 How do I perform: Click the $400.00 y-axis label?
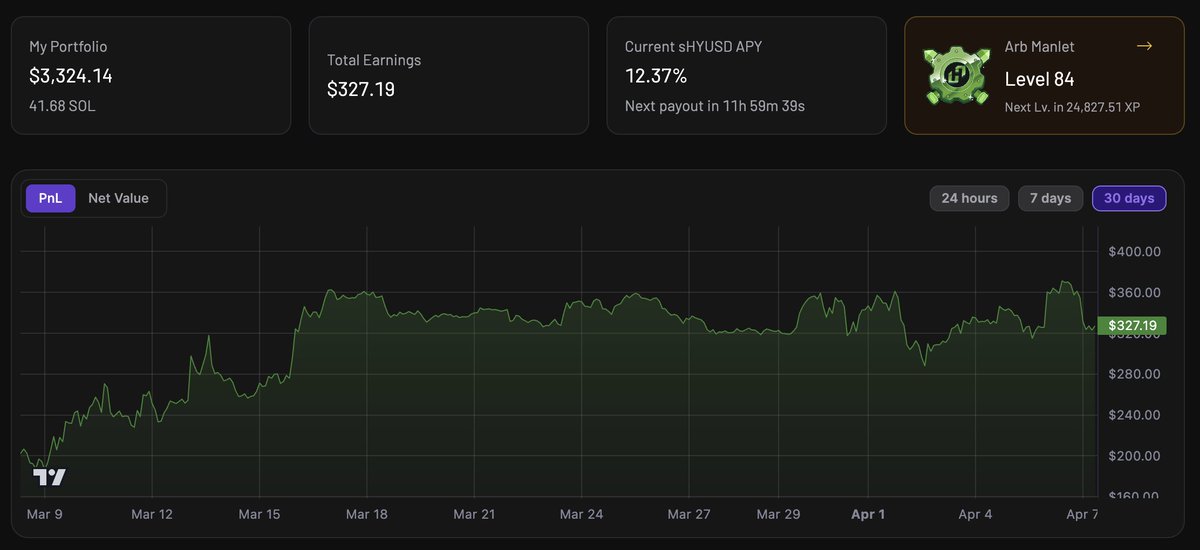(x=1134, y=252)
